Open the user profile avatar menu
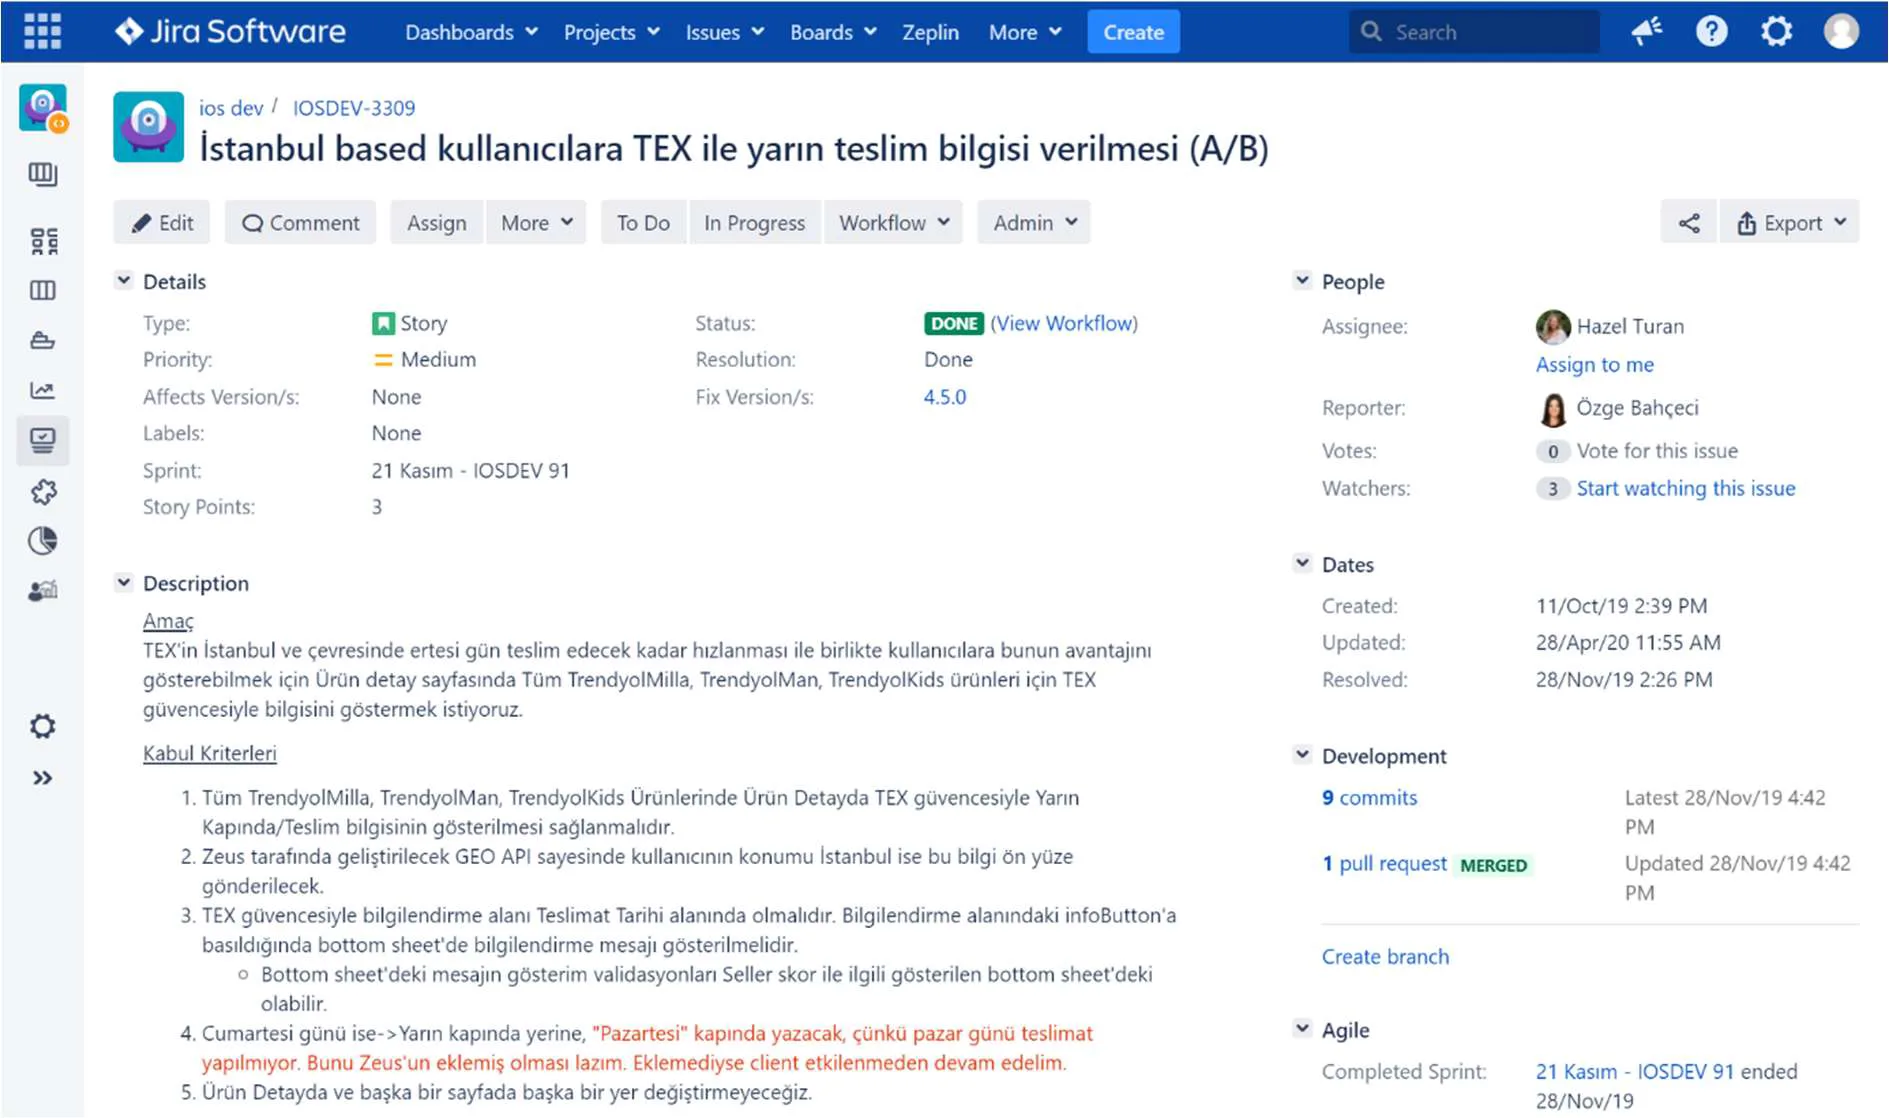Screen dimensions: 1889x1118 click(1841, 32)
